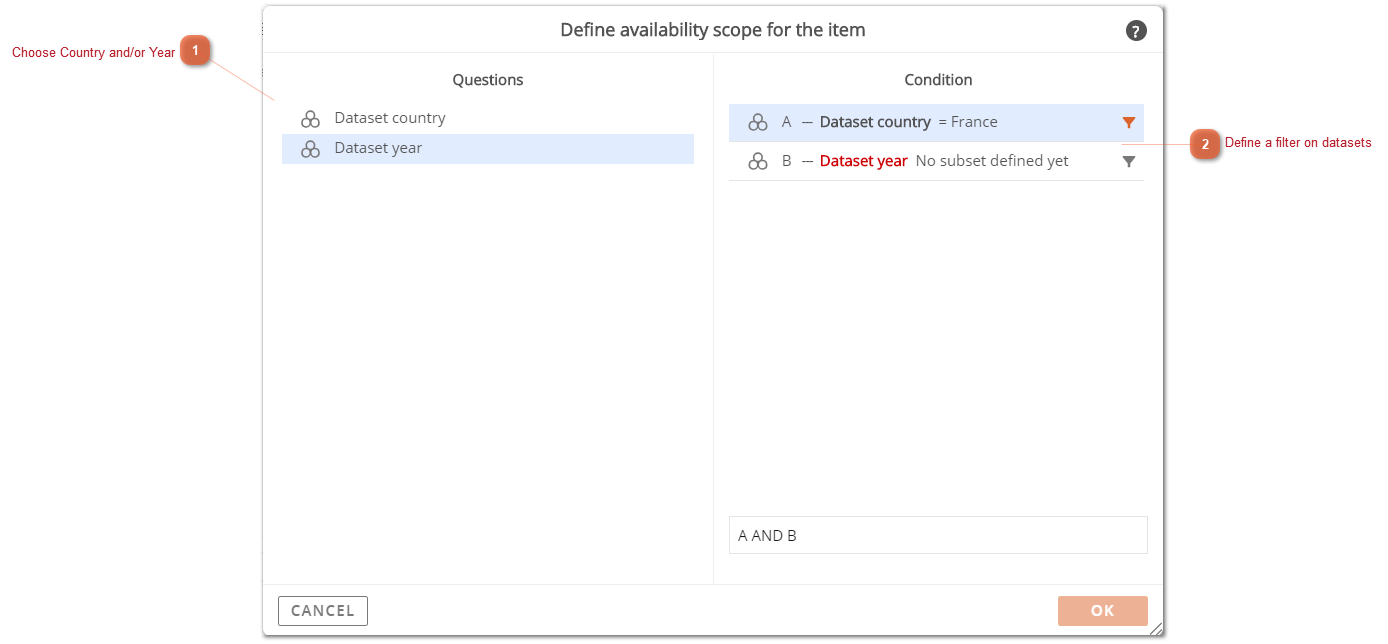Click the dialog resize grip corner
1388x644 pixels.
(x=1156, y=629)
